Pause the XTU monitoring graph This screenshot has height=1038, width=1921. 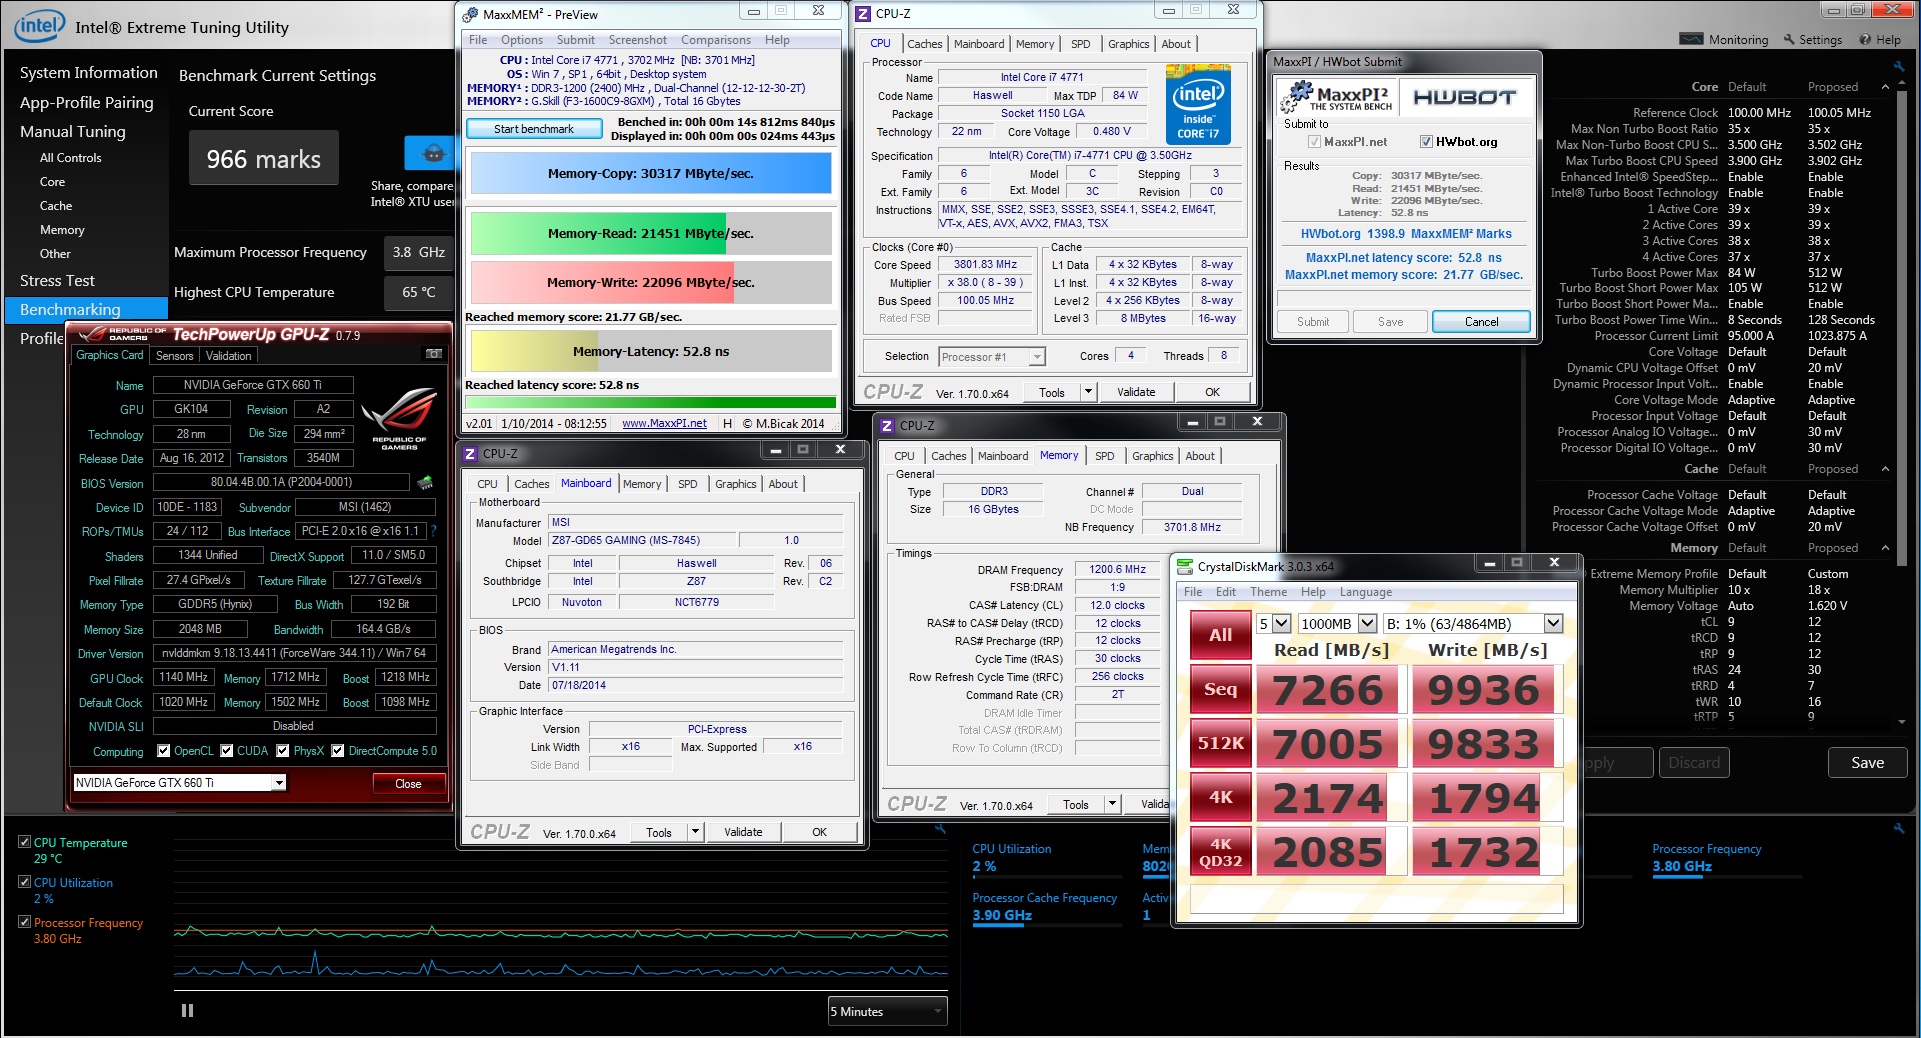pos(187,1010)
